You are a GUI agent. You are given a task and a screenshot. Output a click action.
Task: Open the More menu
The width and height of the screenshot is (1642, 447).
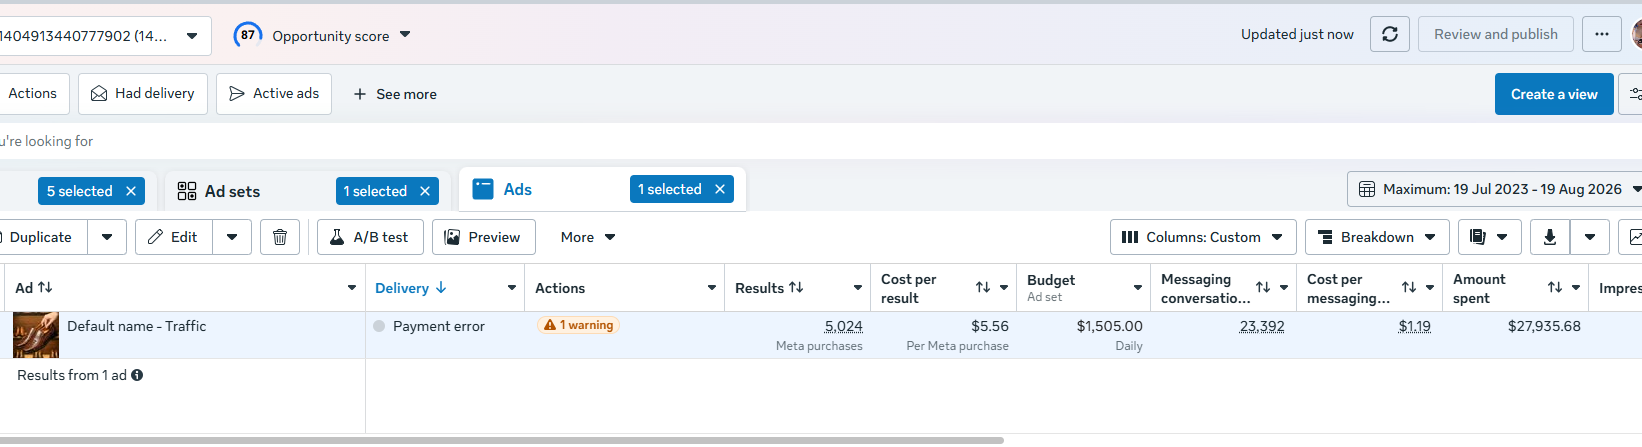(588, 237)
